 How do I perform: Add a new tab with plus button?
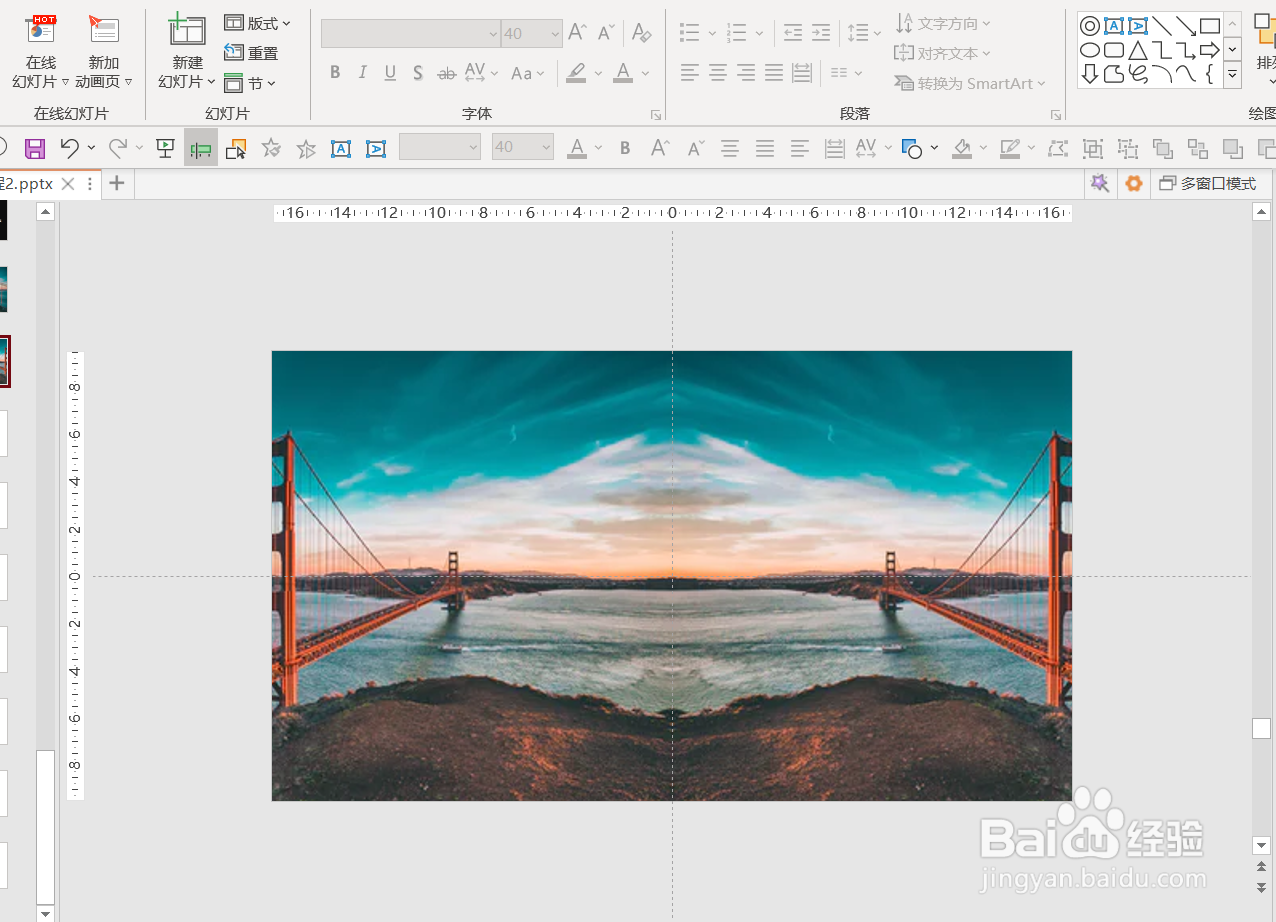117,183
